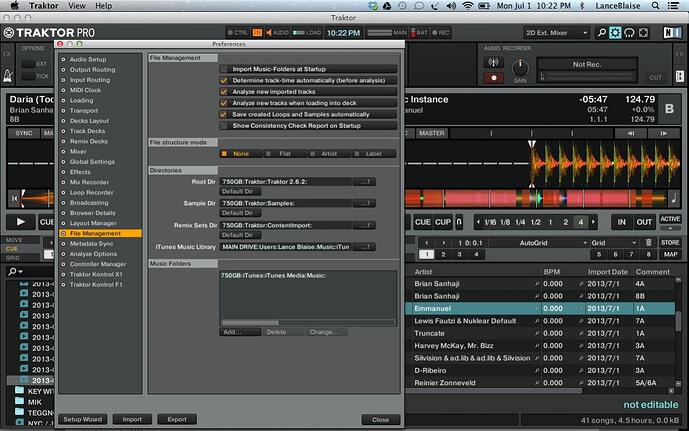This screenshot has width=689, height=431.
Task: Select None file structure mode
Action: 241,154
